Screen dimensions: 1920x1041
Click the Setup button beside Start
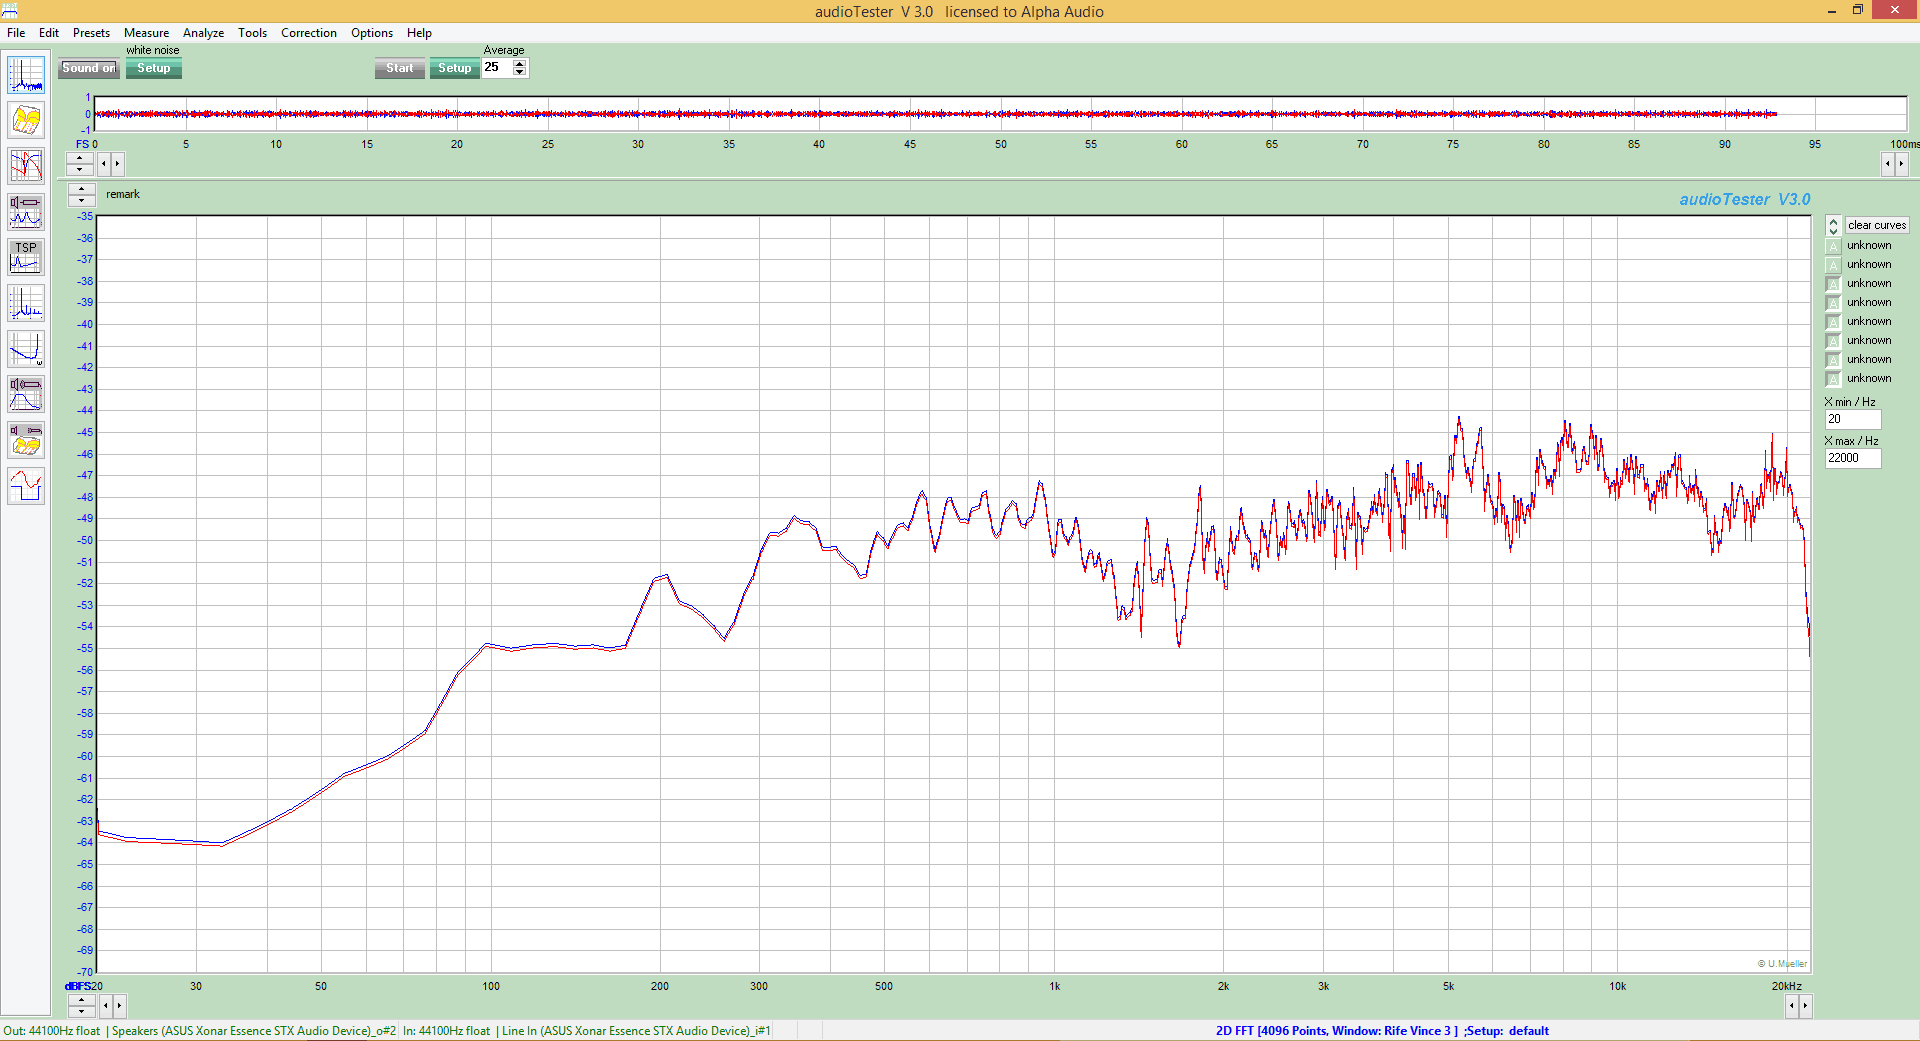[x=454, y=68]
